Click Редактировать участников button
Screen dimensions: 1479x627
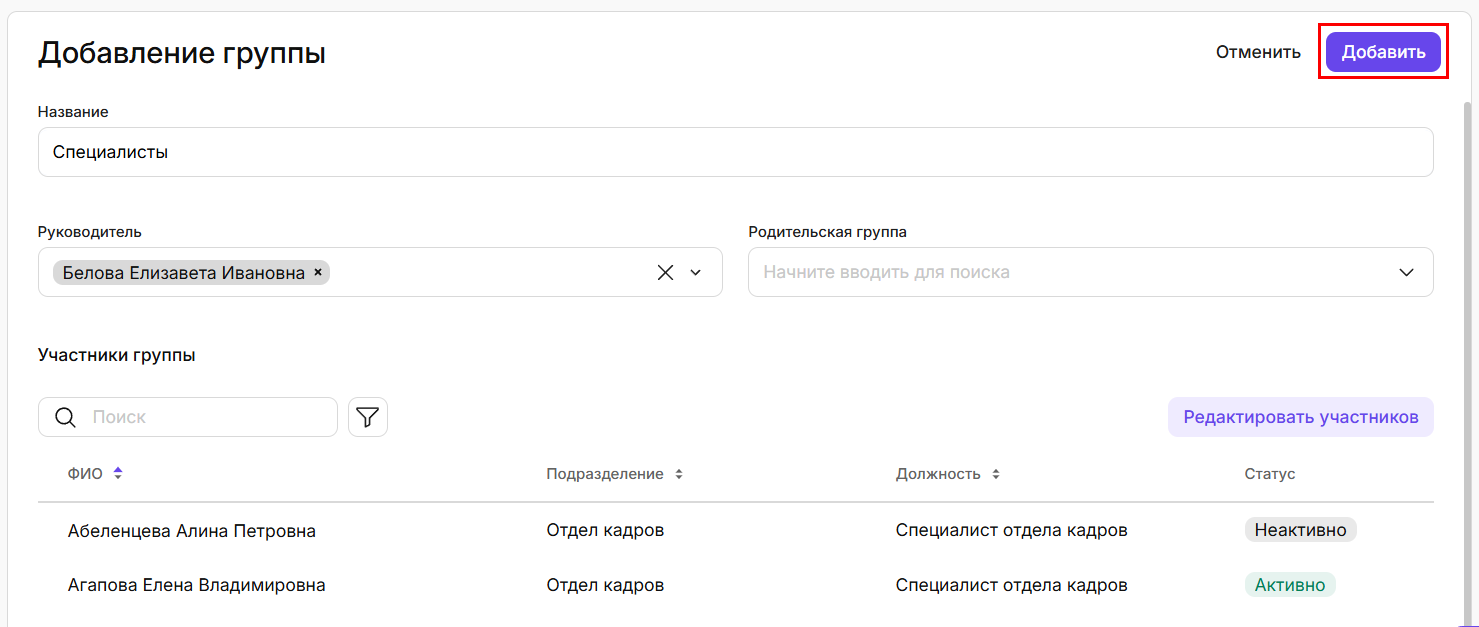1300,417
